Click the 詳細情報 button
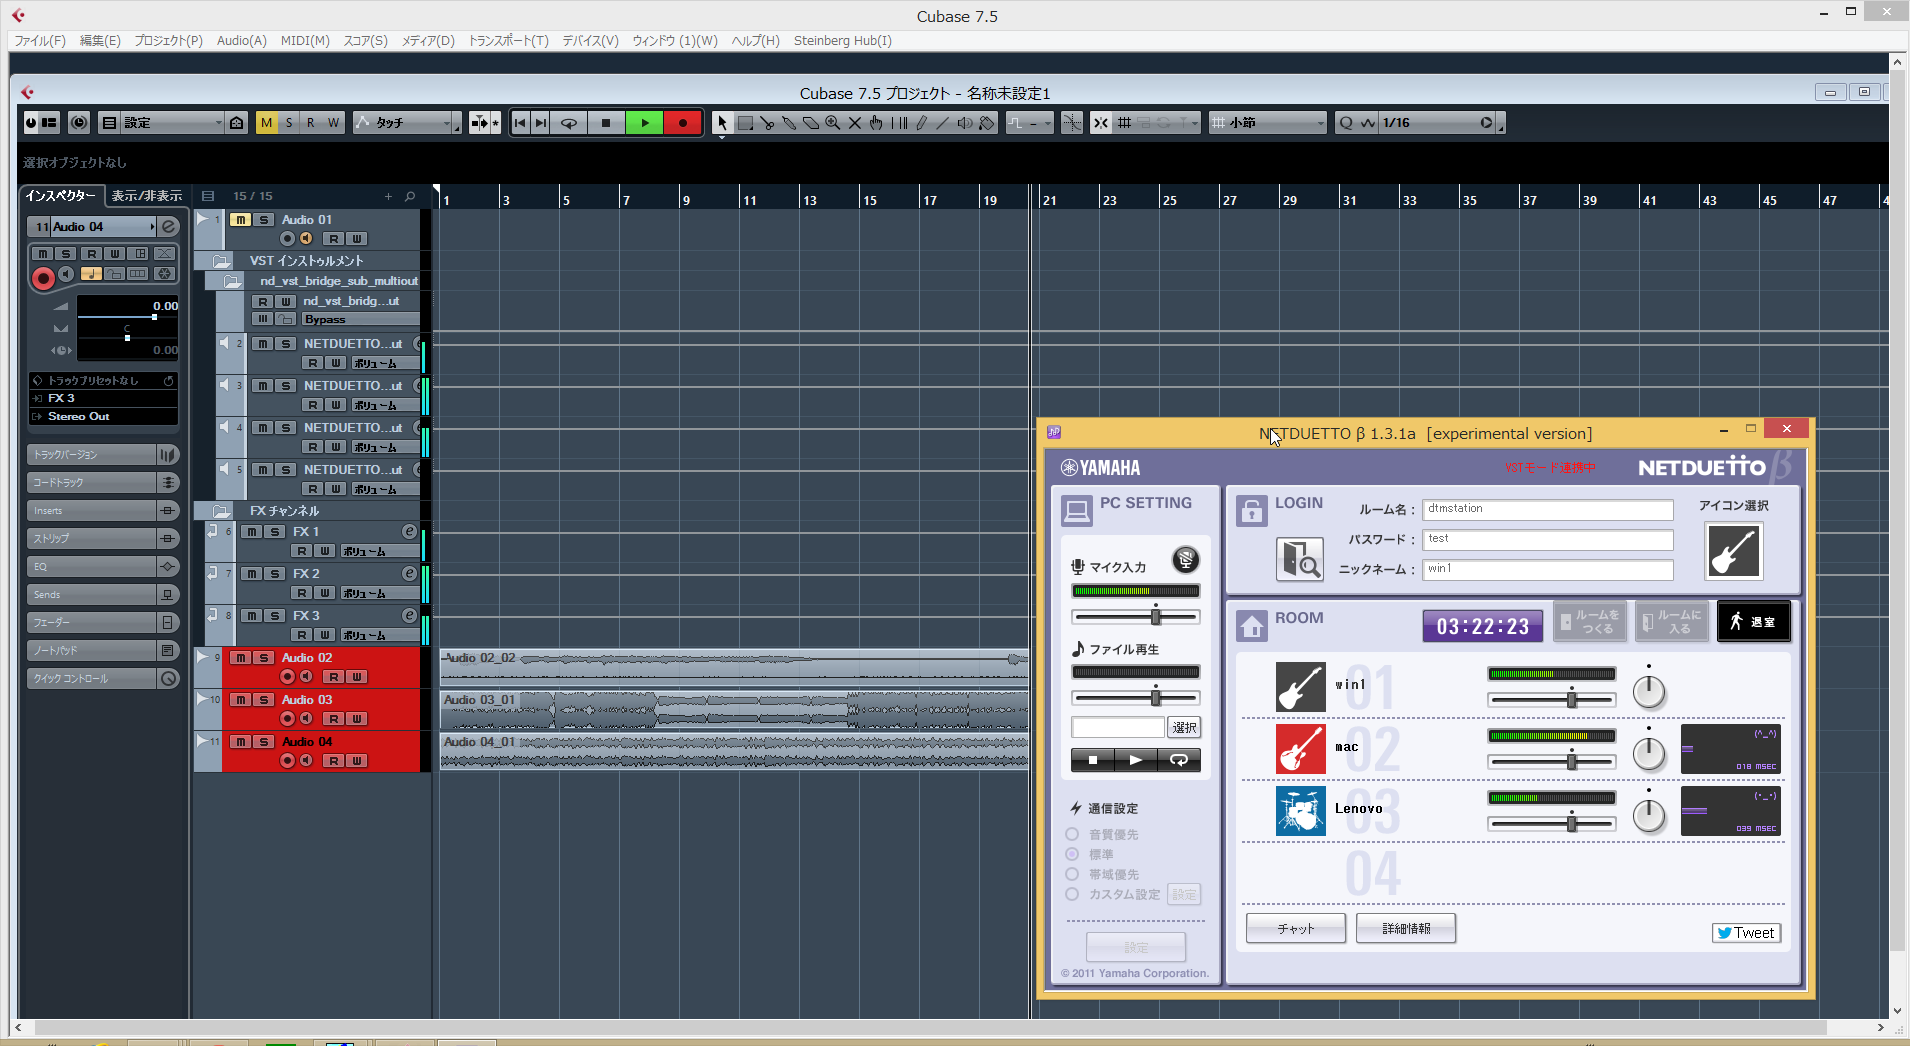The image size is (1910, 1046). pyautogui.click(x=1406, y=929)
